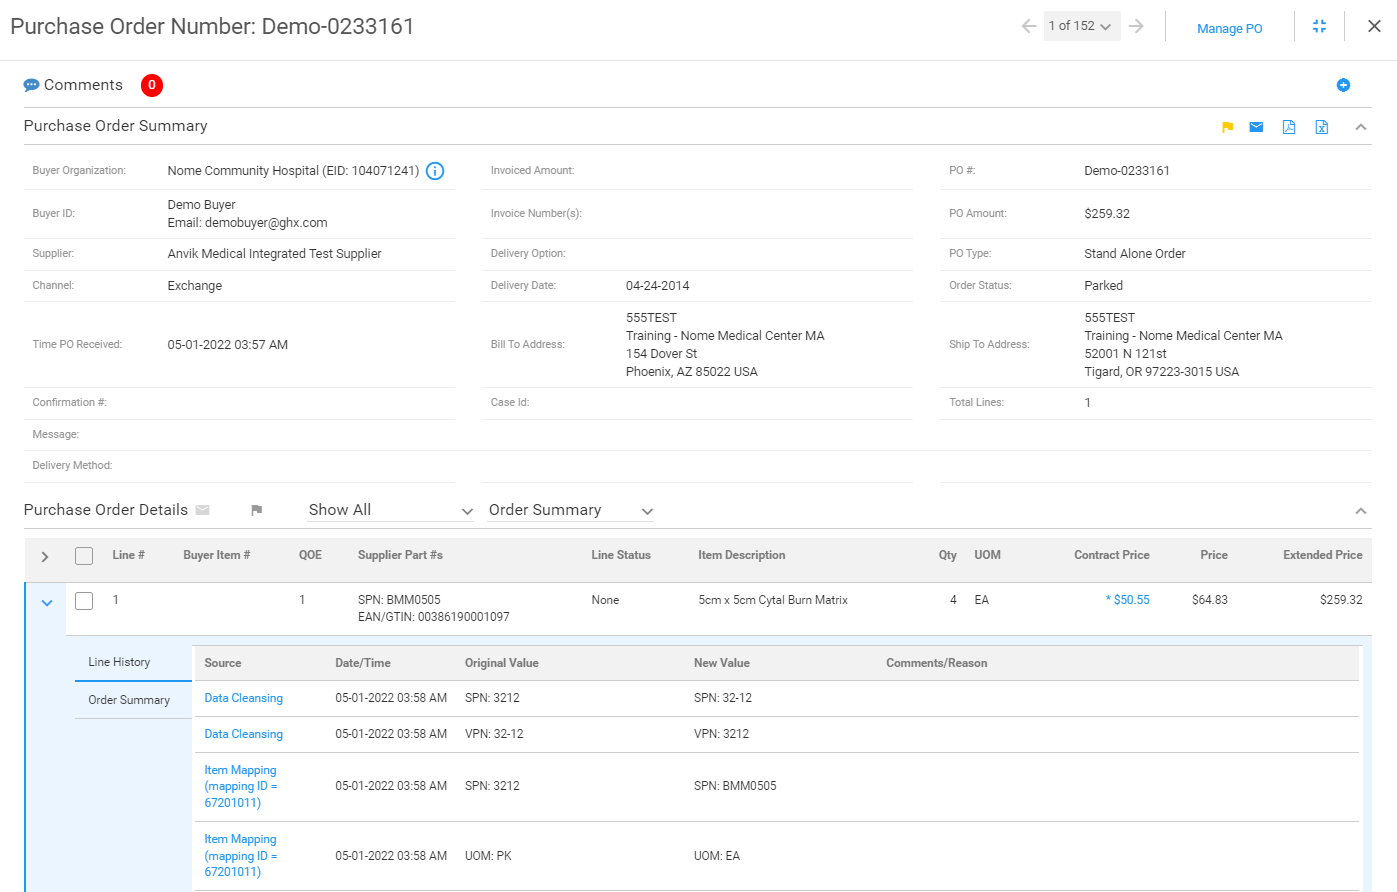
Task: Collapse the Purchase Order Details section
Action: (1361, 511)
